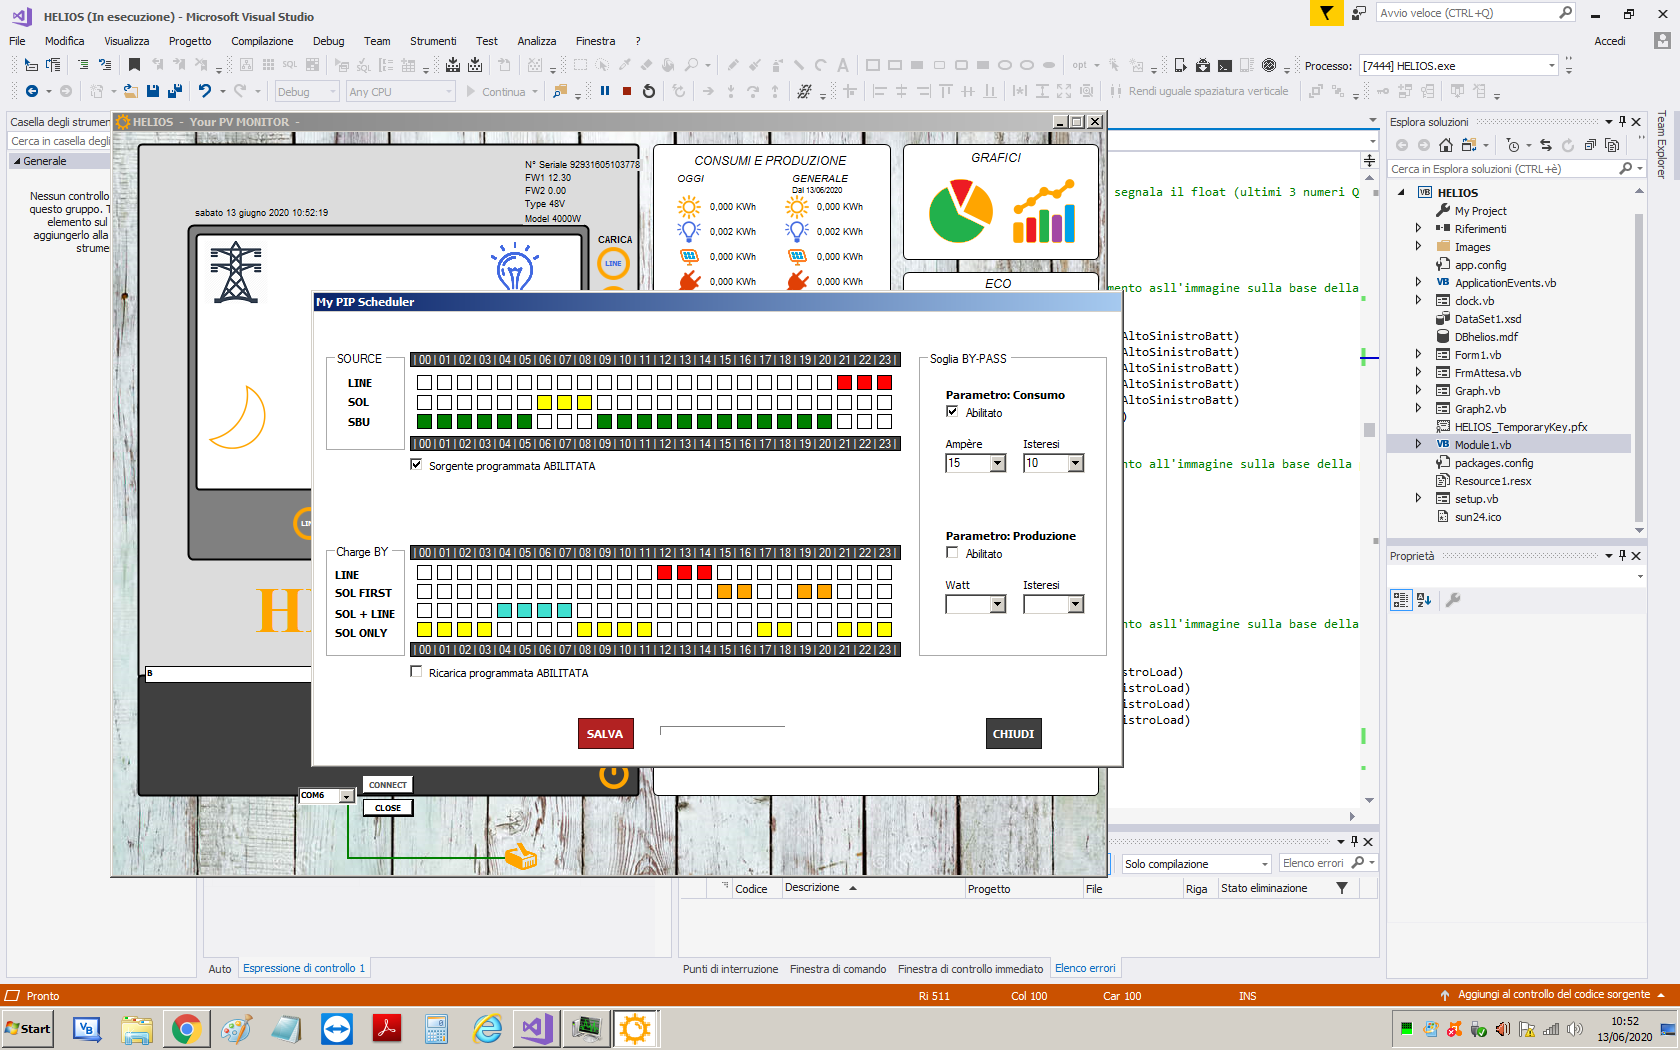The width and height of the screenshot is (1680, 1050).
Task: Check Abilitato under Parametro: Produzione
Action: 952,553
